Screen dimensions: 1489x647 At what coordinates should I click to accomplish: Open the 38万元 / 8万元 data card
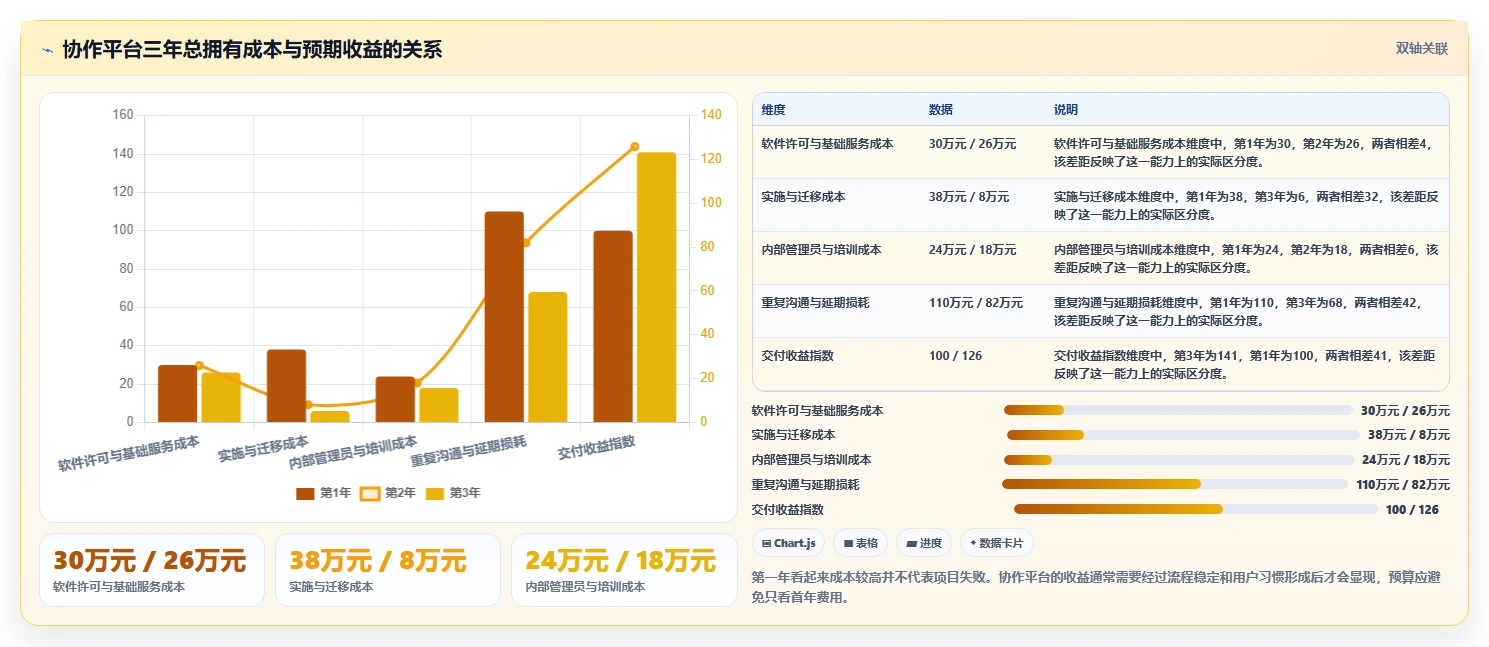tap(388, 570)
